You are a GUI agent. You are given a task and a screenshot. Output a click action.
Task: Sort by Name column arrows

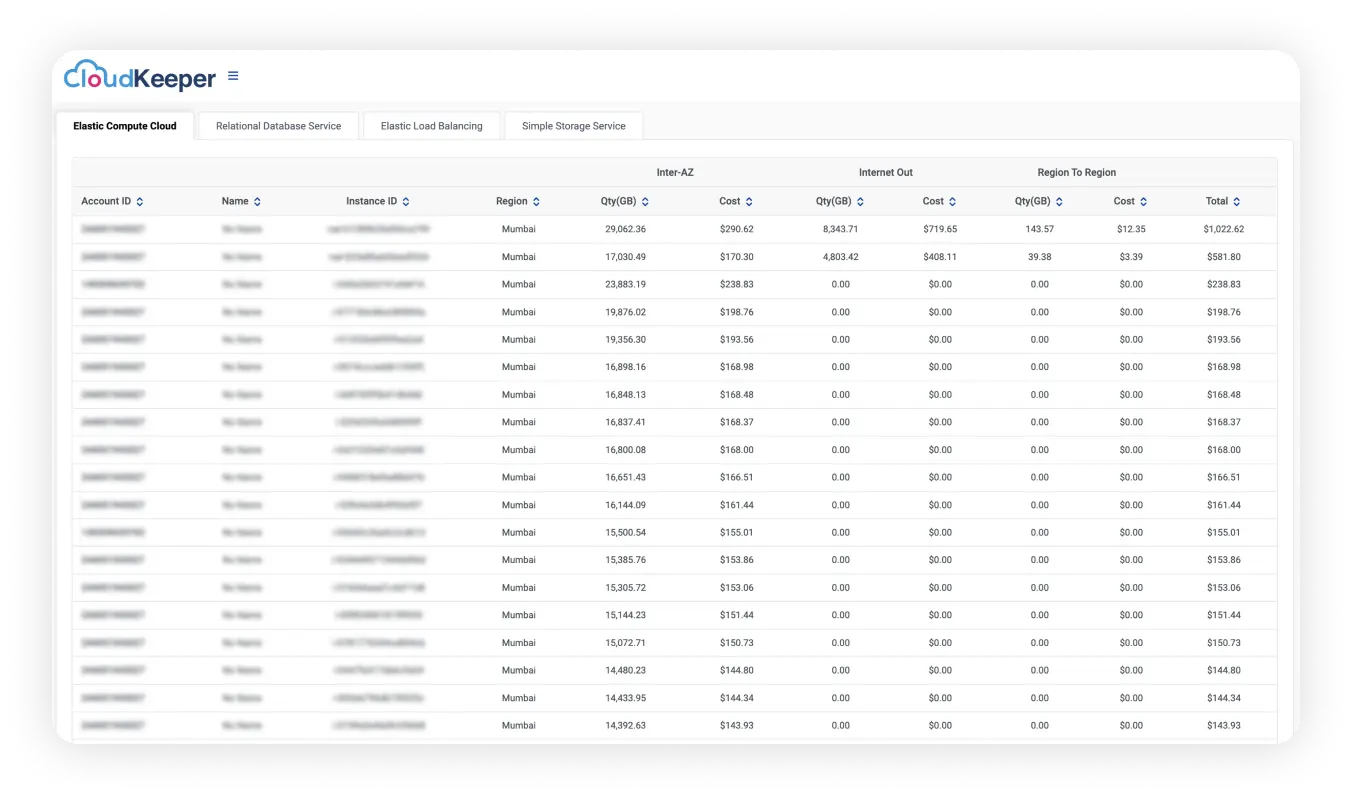coord(257,202)
